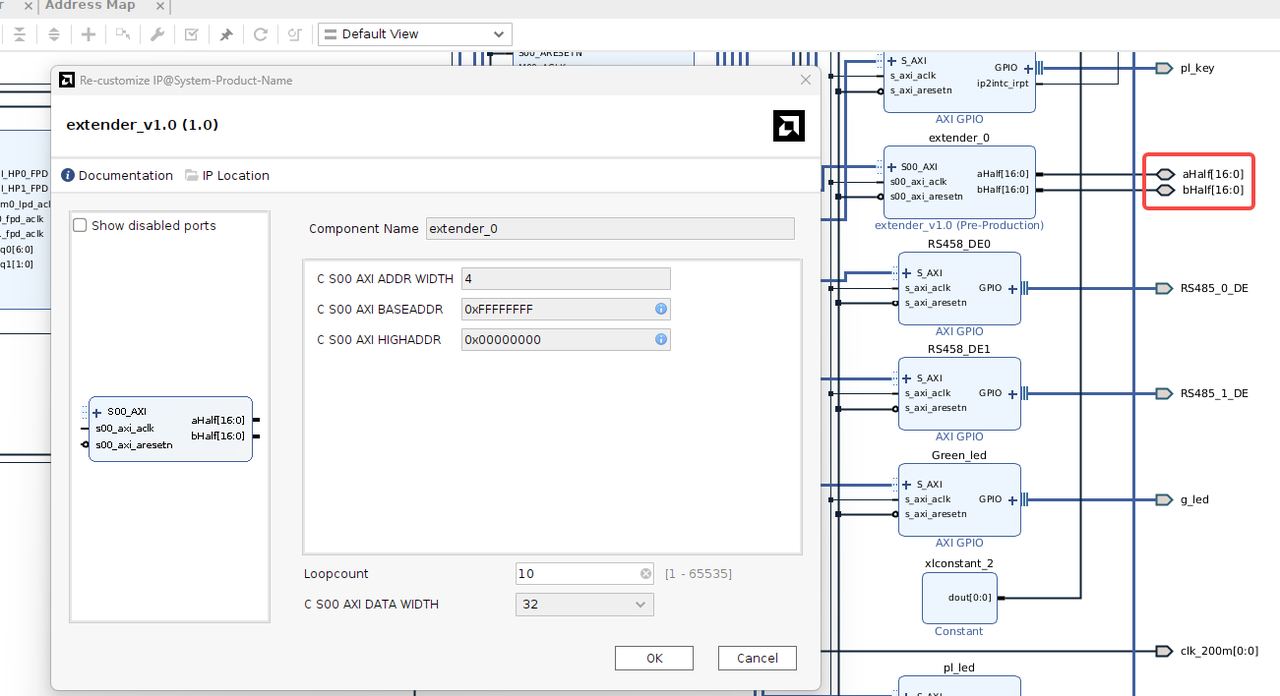Click the Regenerate Layout refresh icon
The image size is (1280, 696).
coord(260,34)
